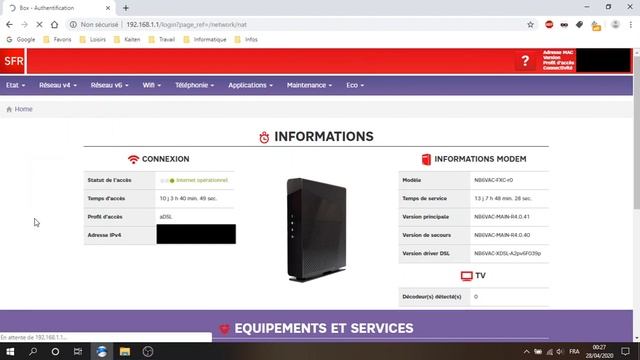
Task: Click the Chrome browser taskbar icon
Action: pos(102,351)
